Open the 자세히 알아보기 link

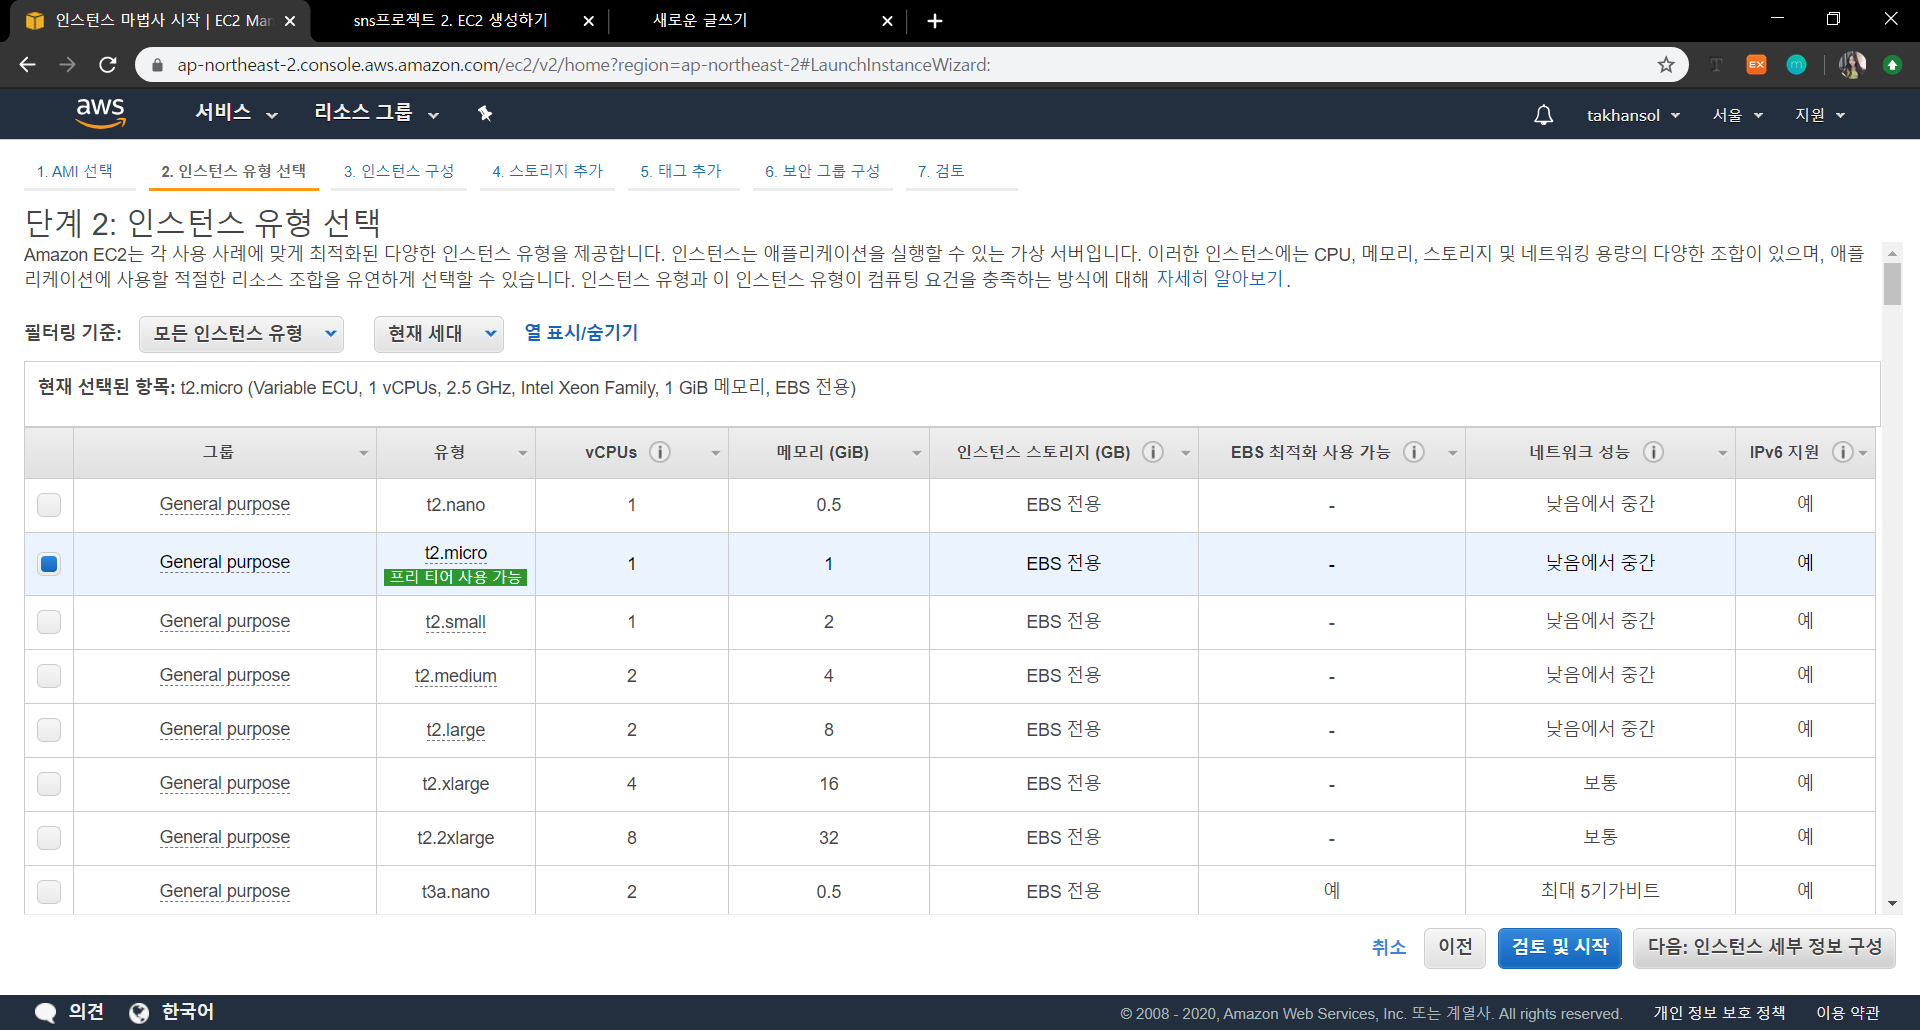[1220, 279]
